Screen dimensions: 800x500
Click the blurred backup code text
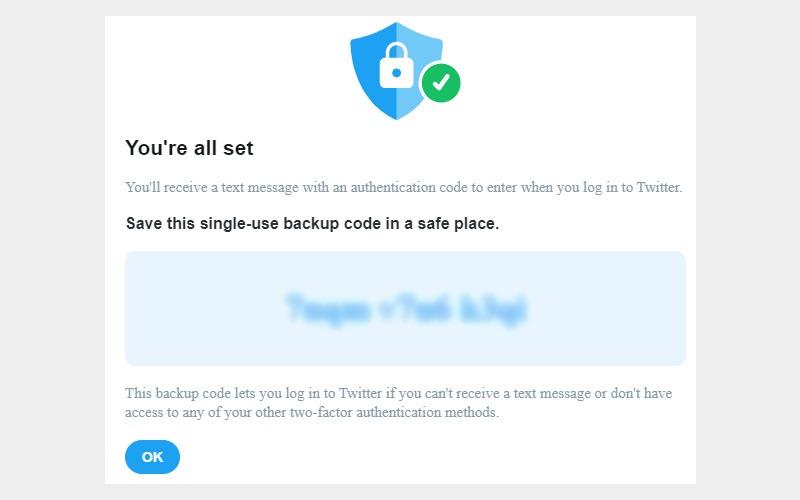pyautogui.click(x=405, y=309)
